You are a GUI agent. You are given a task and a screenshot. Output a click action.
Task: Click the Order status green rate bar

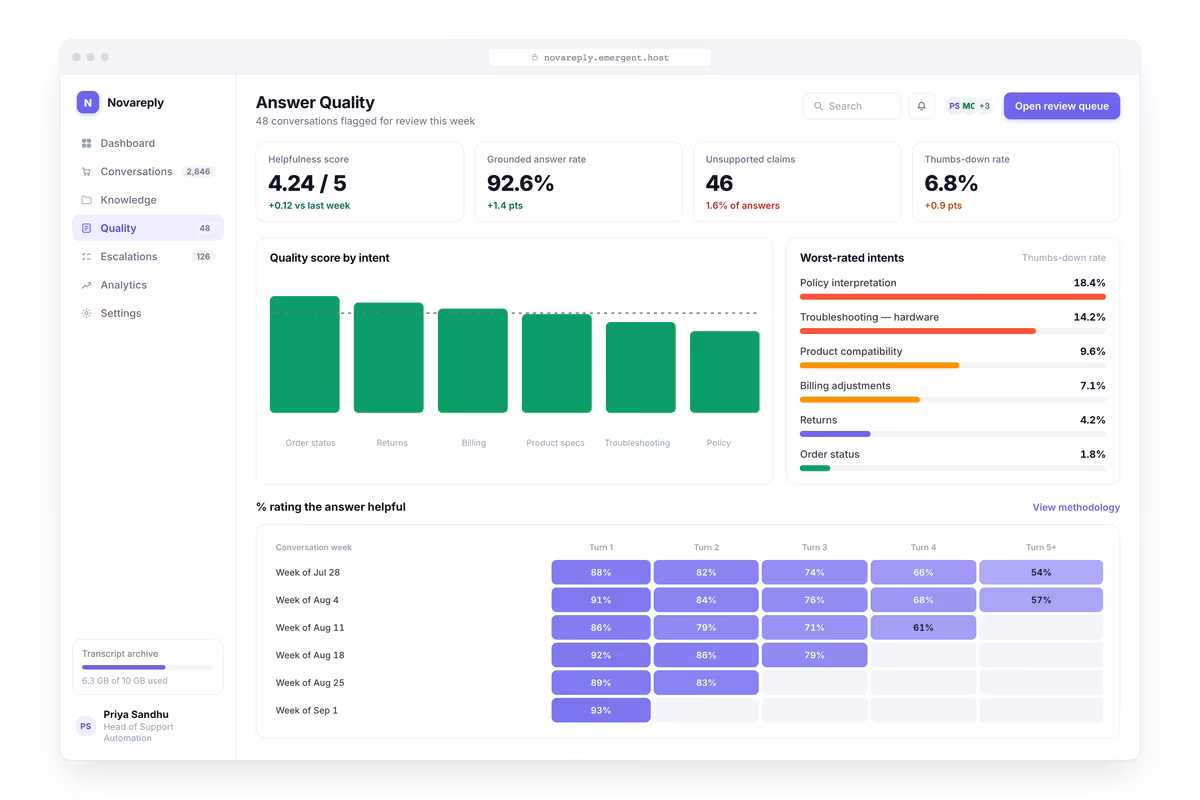[815, 468]
